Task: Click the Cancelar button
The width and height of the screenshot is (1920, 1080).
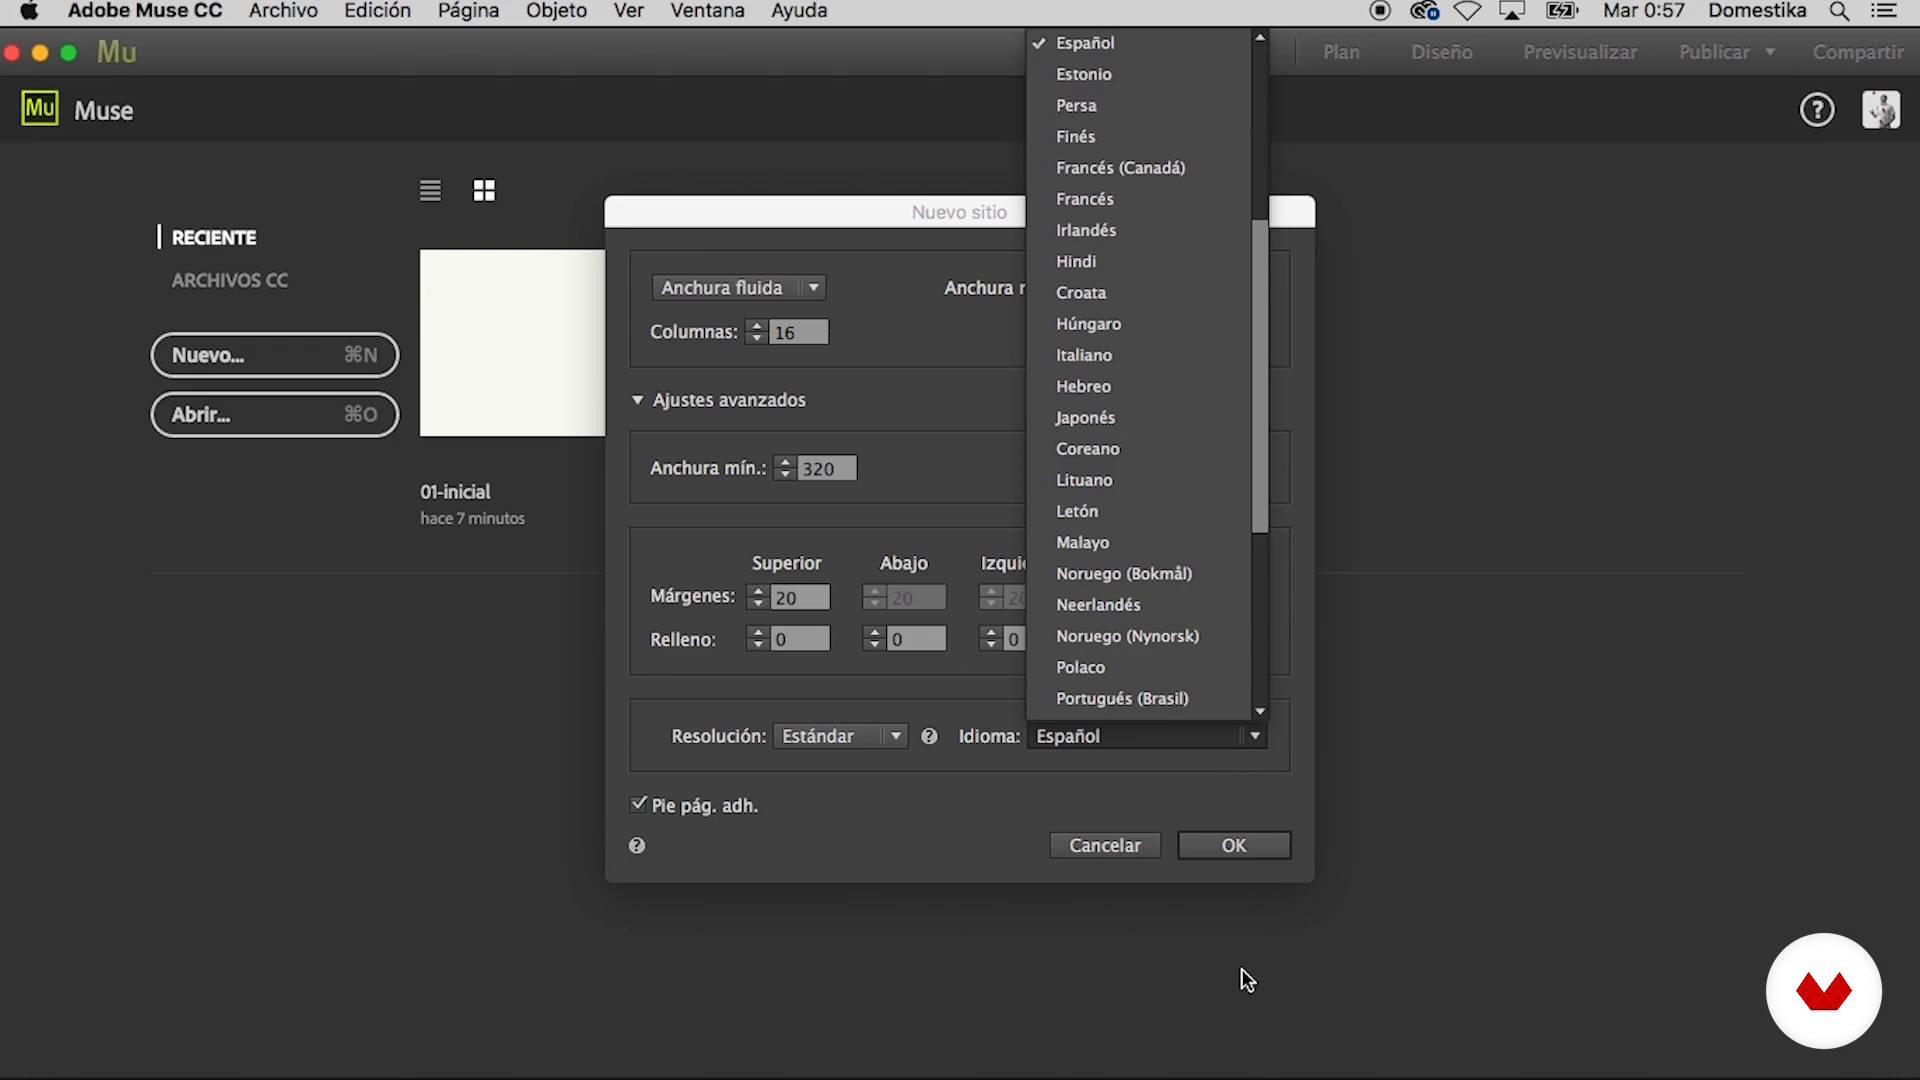Action: click(x=1104, y=845)
